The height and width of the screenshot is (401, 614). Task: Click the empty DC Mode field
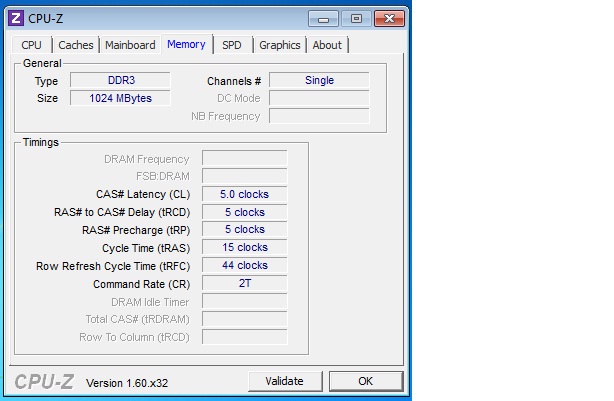(319, 98)
